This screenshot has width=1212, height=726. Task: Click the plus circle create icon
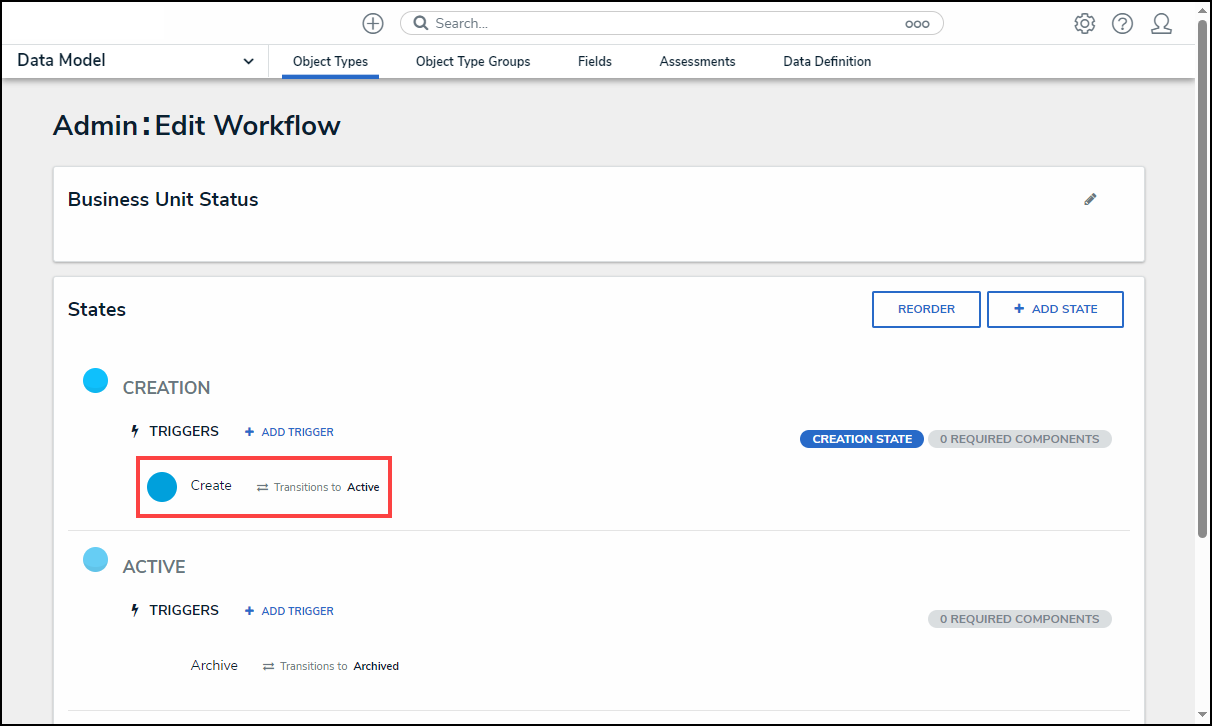pos(372,23)
